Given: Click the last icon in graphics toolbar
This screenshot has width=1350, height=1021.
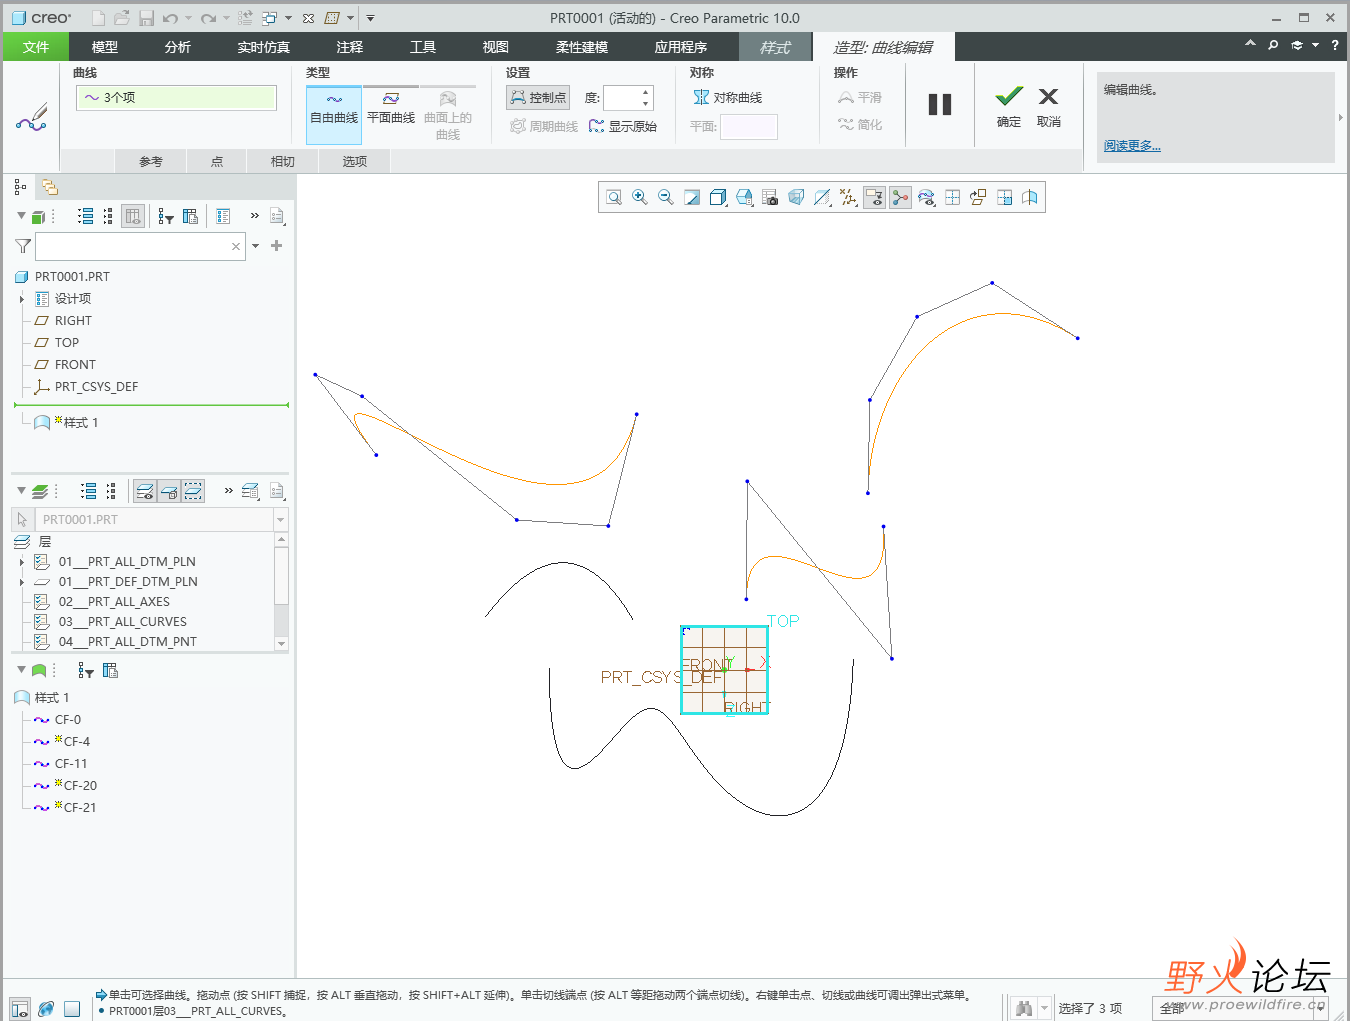Looking at the screenshot, I should click(x=1030, y=198).
